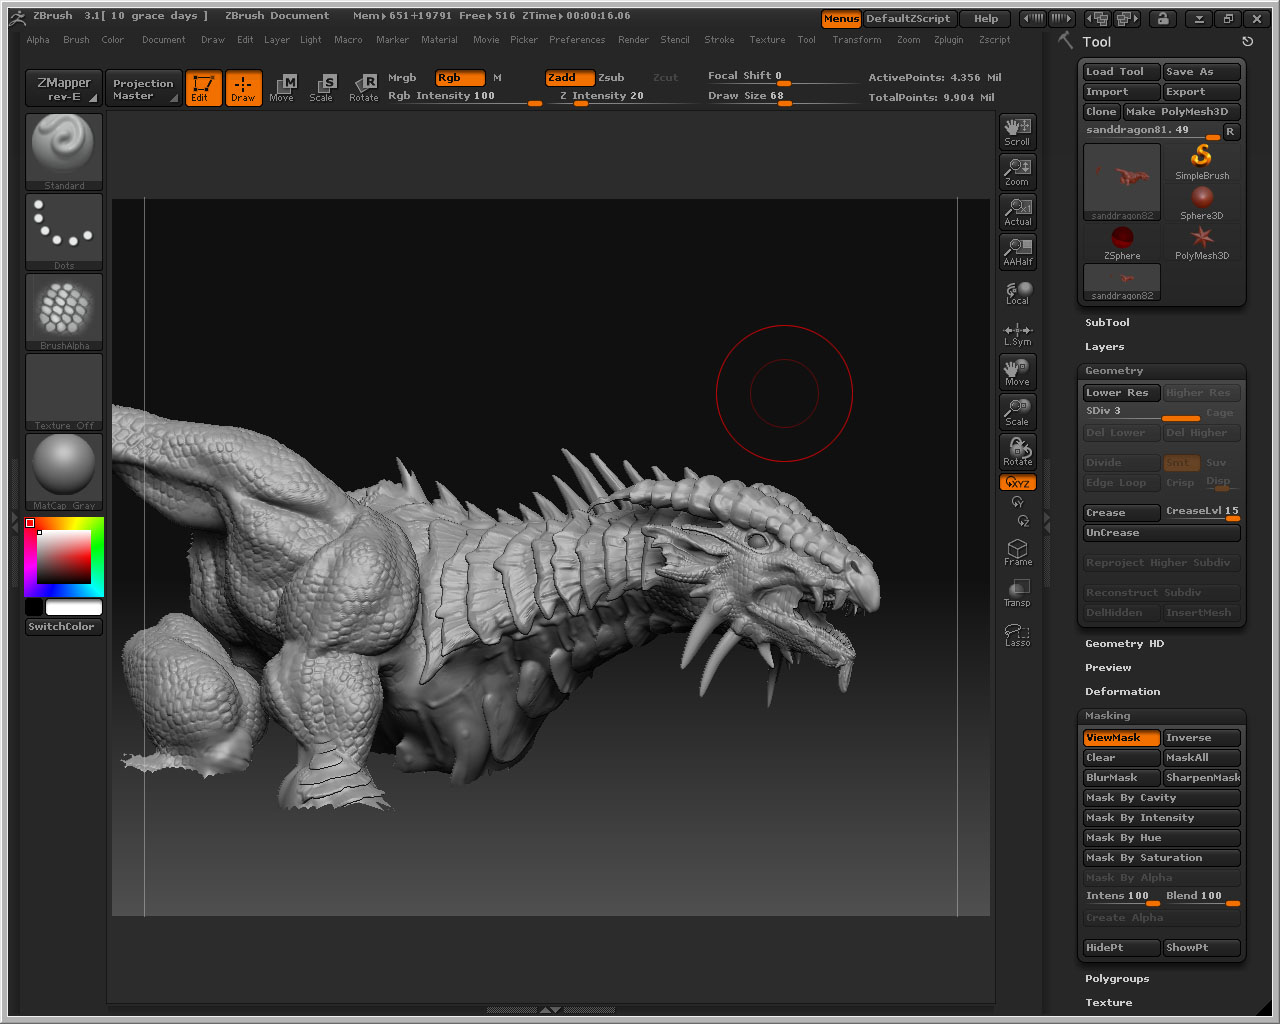Select the Rotate mode icon in top shelf
Image resolution: width=1280 pixels, height=1024 pixels.
pos(363,88)
